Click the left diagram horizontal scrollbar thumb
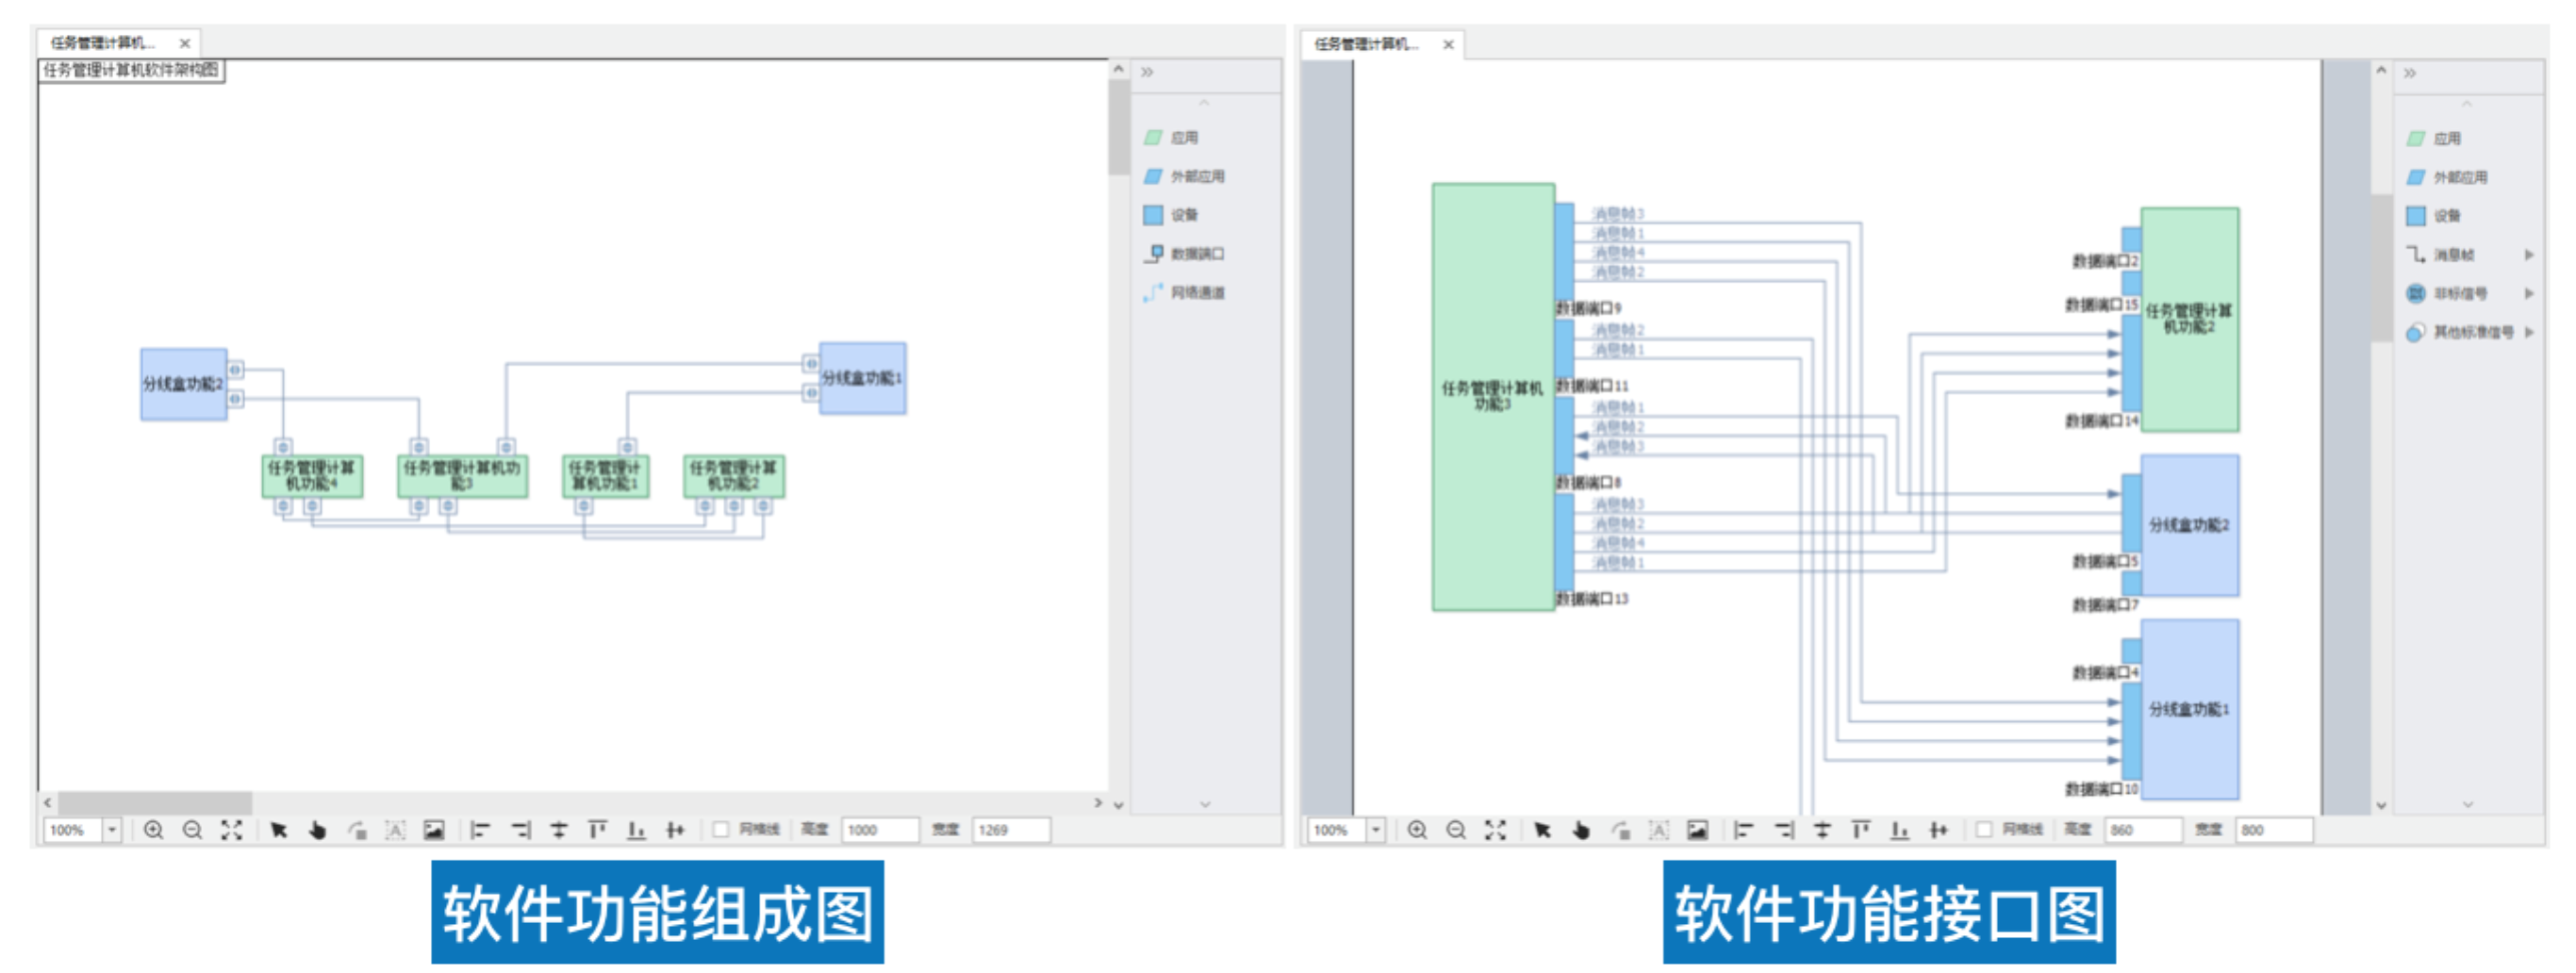Viewport: 2576px width, 973px height. 154,803
